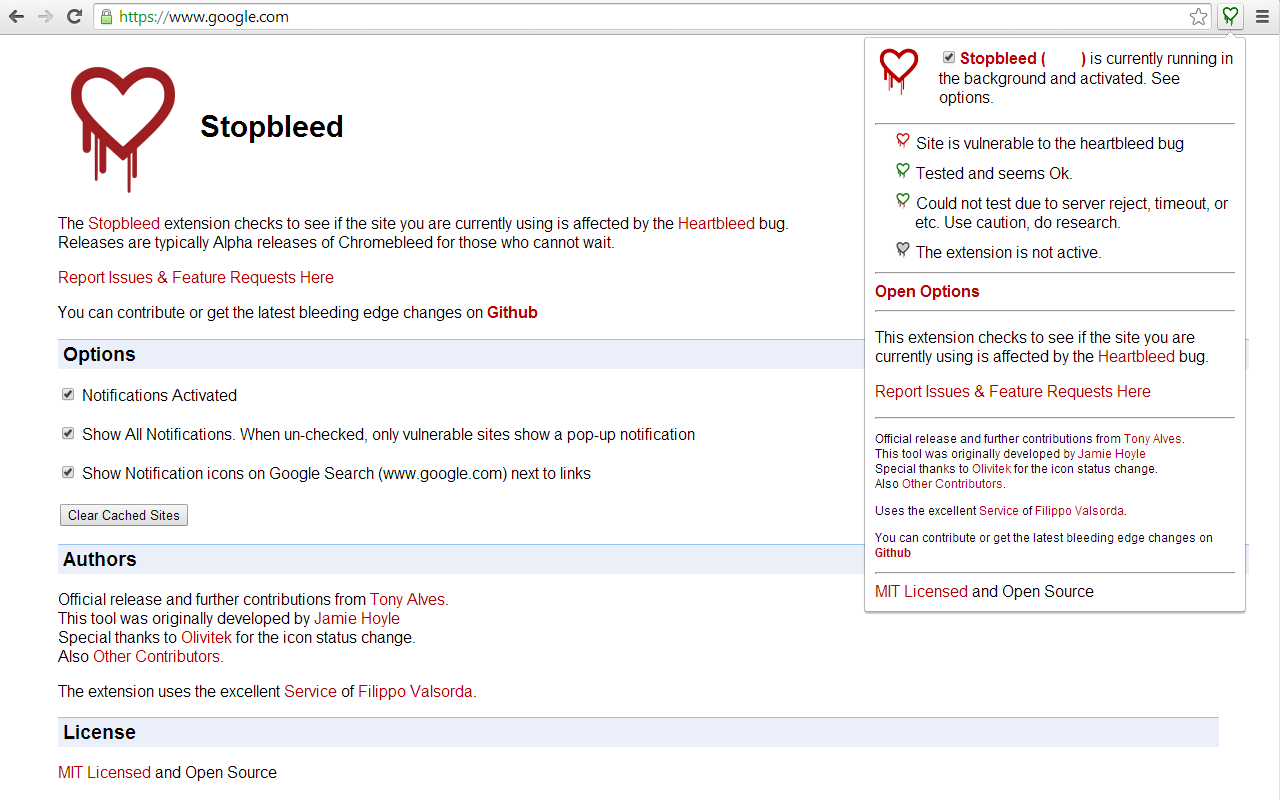Click the Authors section heading
The height and width of the screenshot is (800, 1280).
[100, 560]
